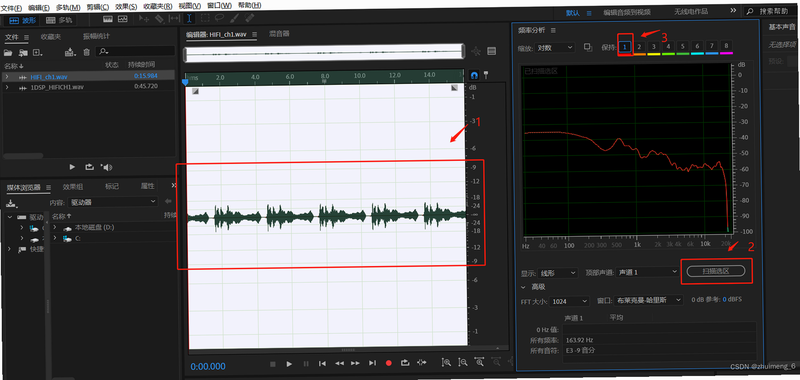Open 内容 驱动器 dropdown
Screen dimensions: 800x380
coord(112,202)
